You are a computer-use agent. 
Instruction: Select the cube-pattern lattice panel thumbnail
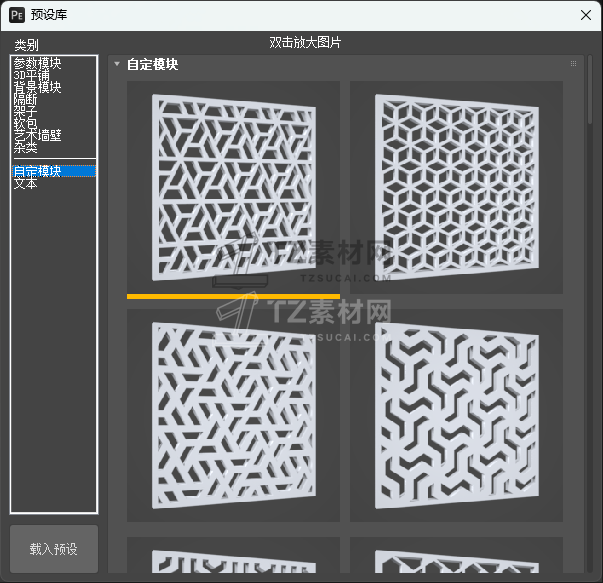coord(456,187)
